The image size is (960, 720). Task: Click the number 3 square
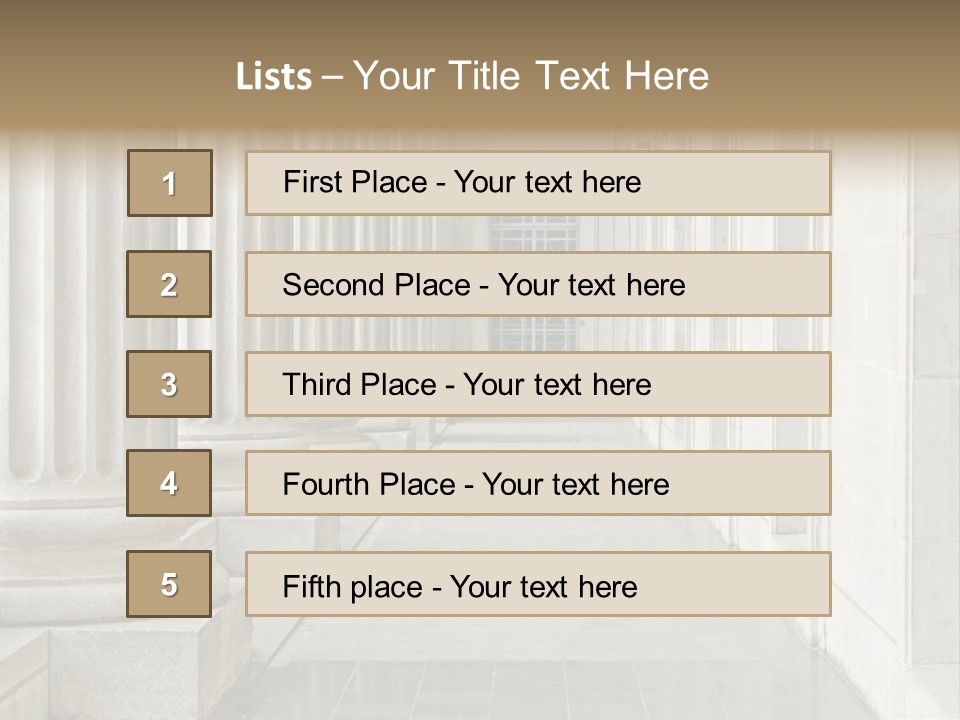169,384
